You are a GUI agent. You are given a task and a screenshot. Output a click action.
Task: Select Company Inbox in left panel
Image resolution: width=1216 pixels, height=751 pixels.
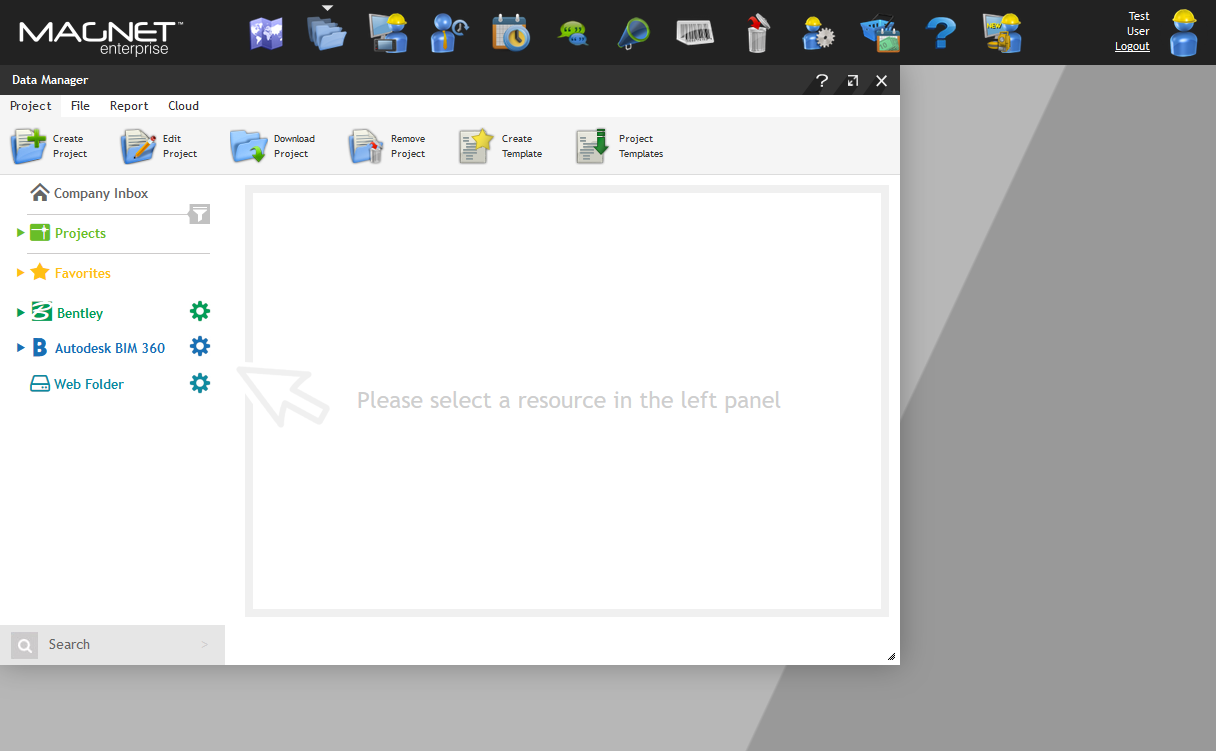[x=89, y=193]
